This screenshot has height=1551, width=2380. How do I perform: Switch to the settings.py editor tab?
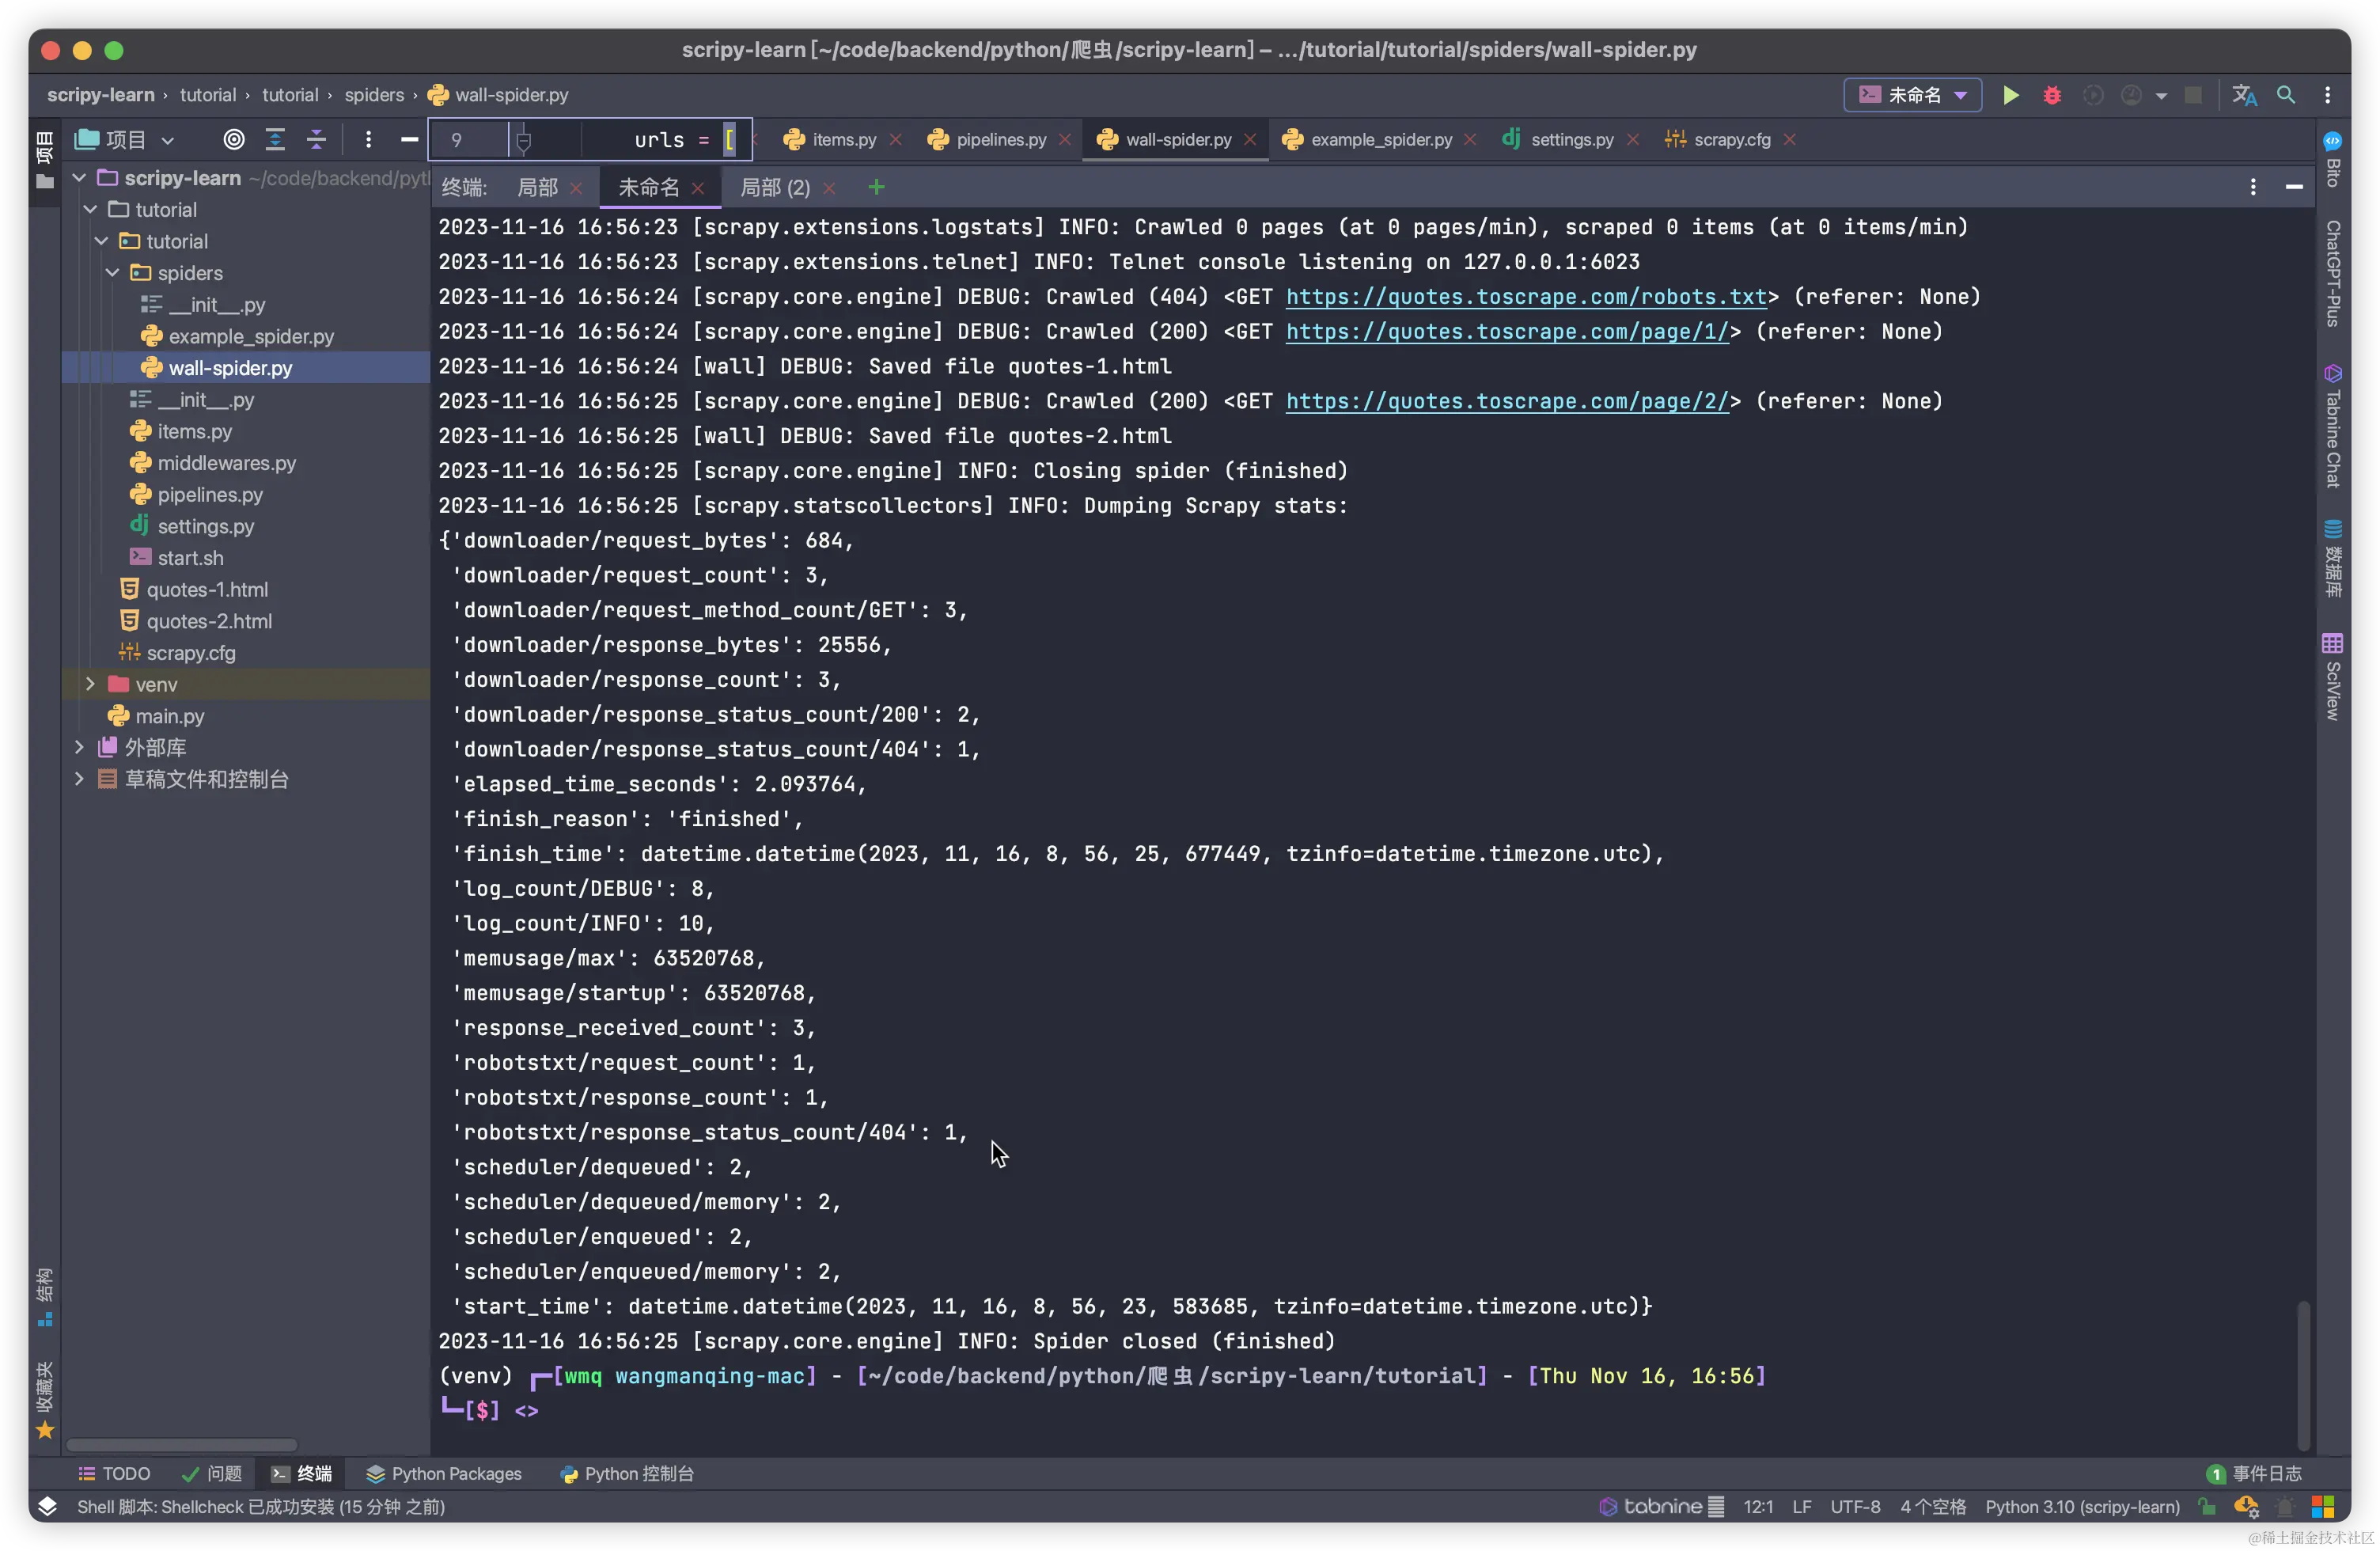1571,140
